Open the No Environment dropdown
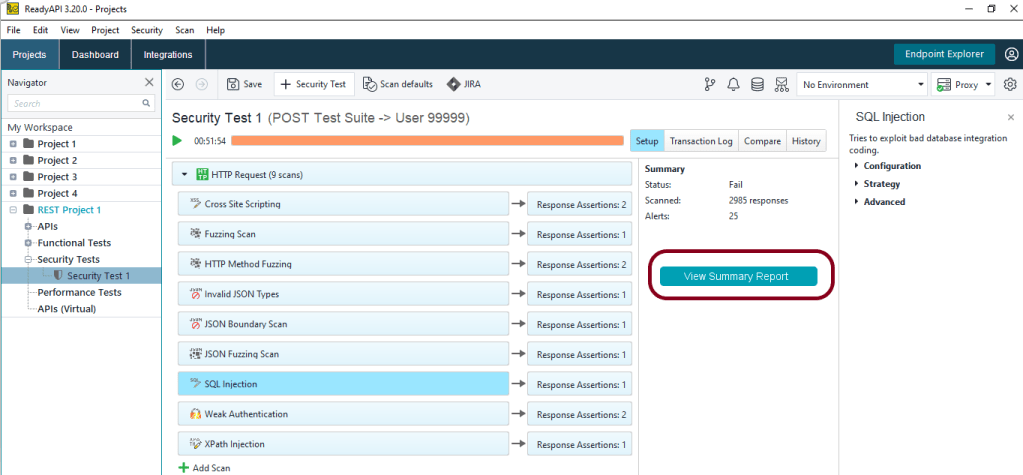 (861, 85)
